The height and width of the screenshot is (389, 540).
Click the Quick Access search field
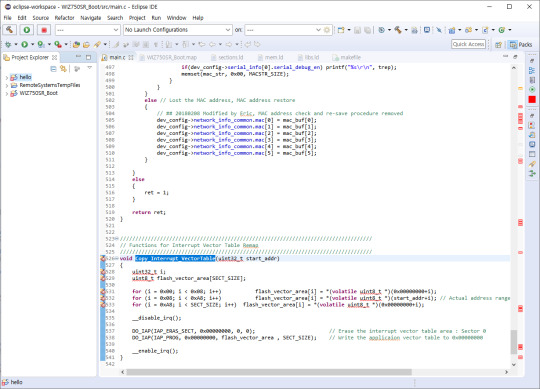468,44
